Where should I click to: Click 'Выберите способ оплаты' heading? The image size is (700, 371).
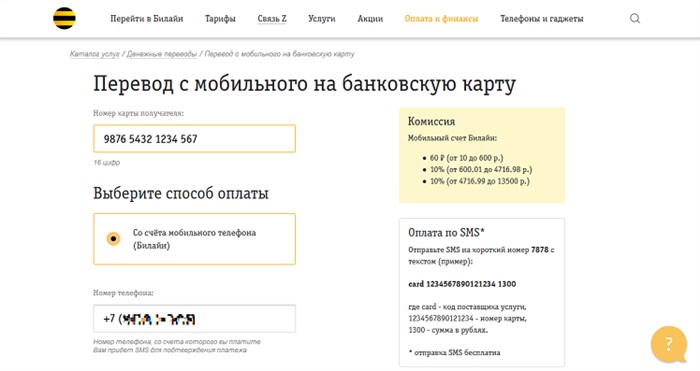(x=181, y=194)
